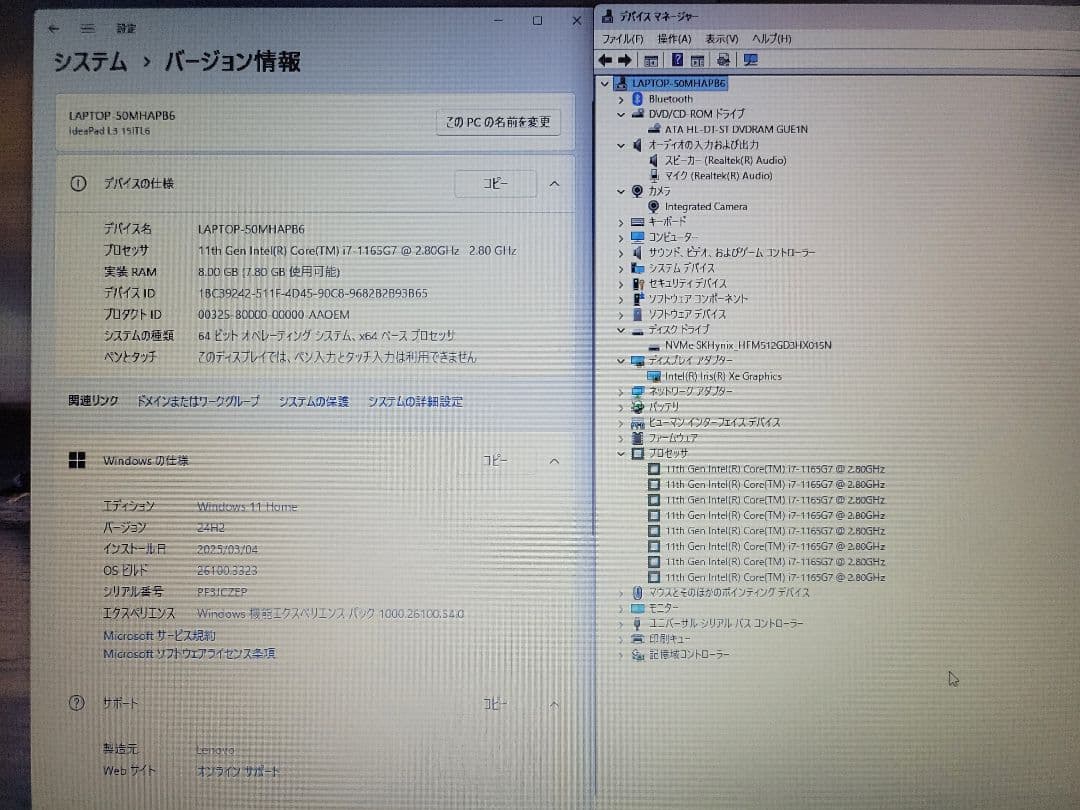Collapse the デバイスの仕様 section chevron
The width and height of the screenshot is (1080, 810).
coord(554,184)
